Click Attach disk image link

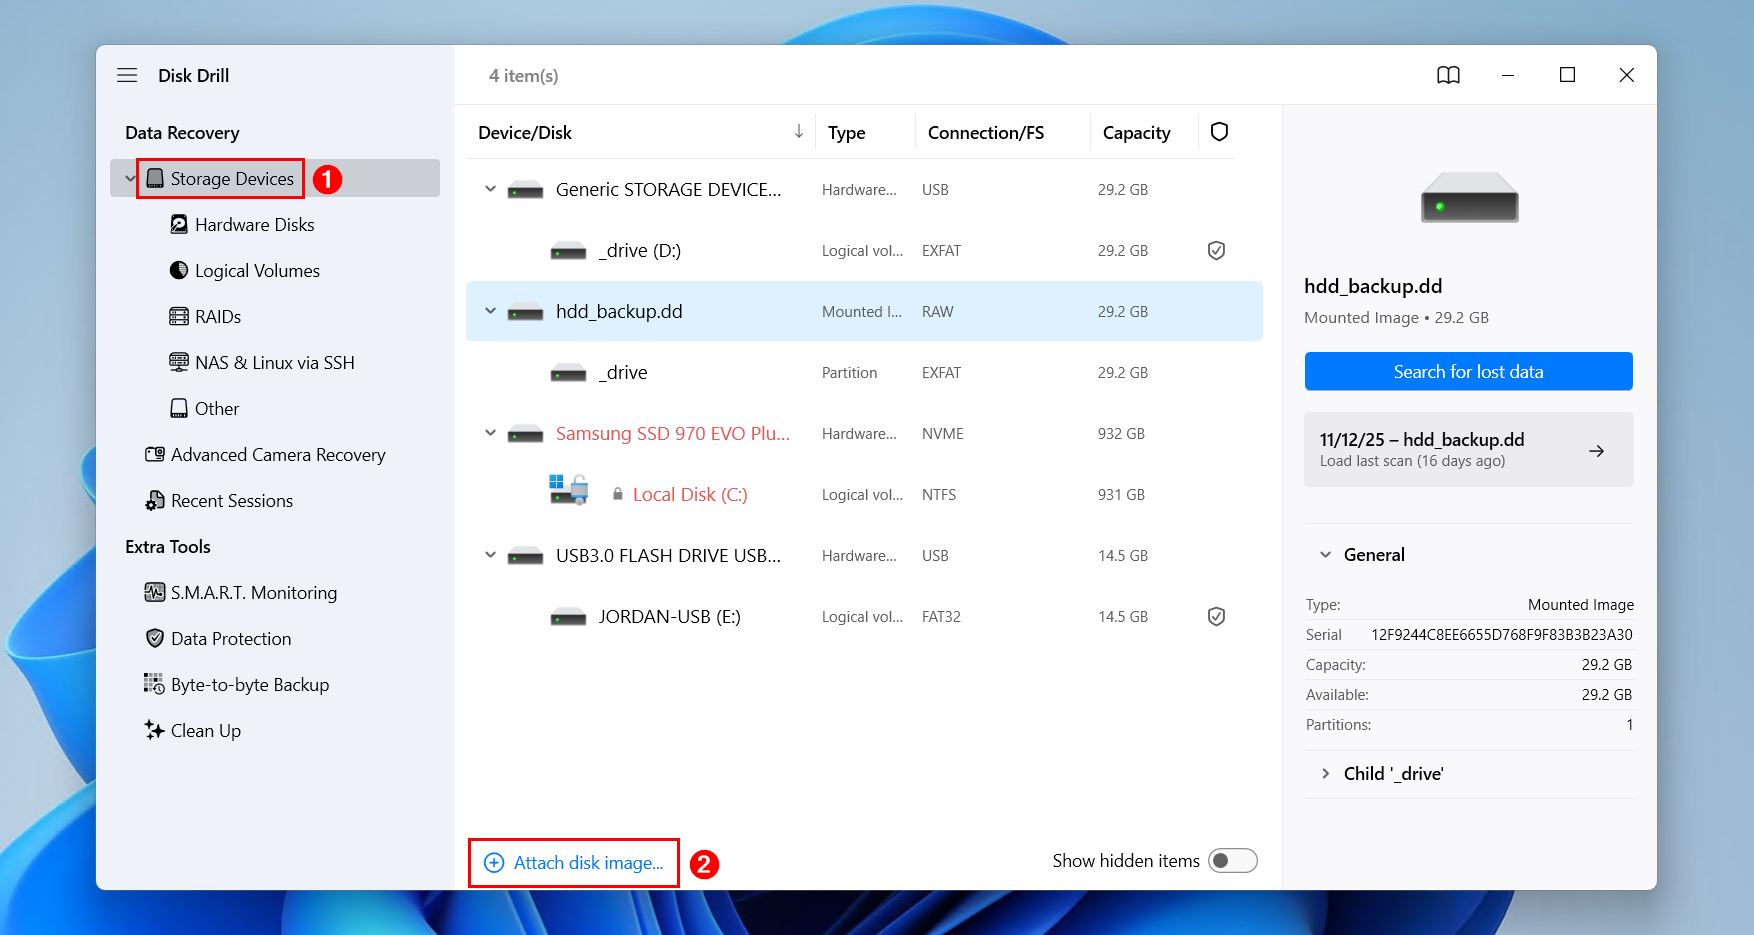(x=573, y=861)
